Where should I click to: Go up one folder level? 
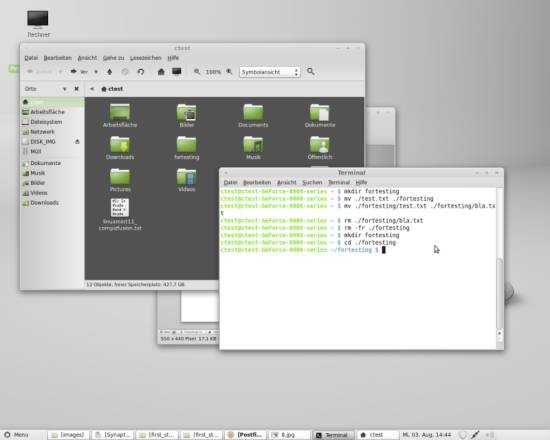pyautogui.click(x=109, y=72)
